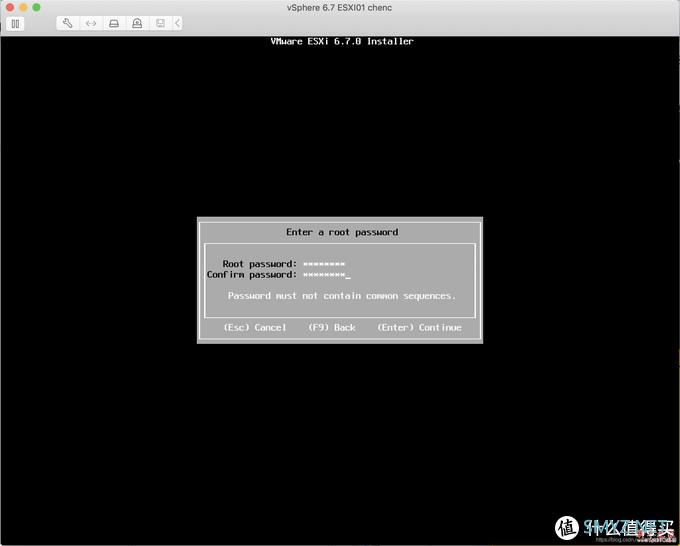
Task: Click the hard disk device icon
Action: point(114,23)
